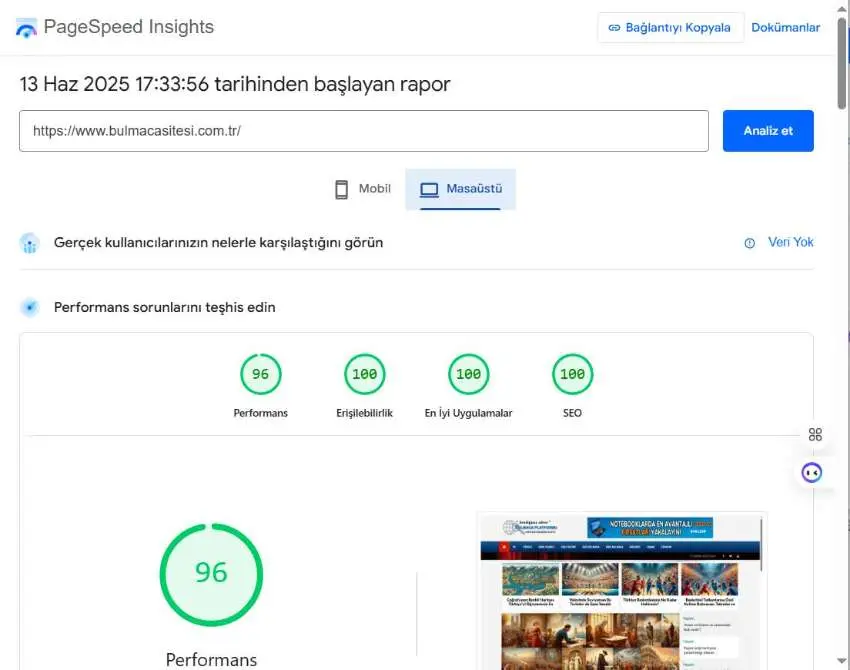This screenshot has height=670, width=850.
Task: Select the monitor icon on the Masaüstü tab
Action: click(429, 188)
